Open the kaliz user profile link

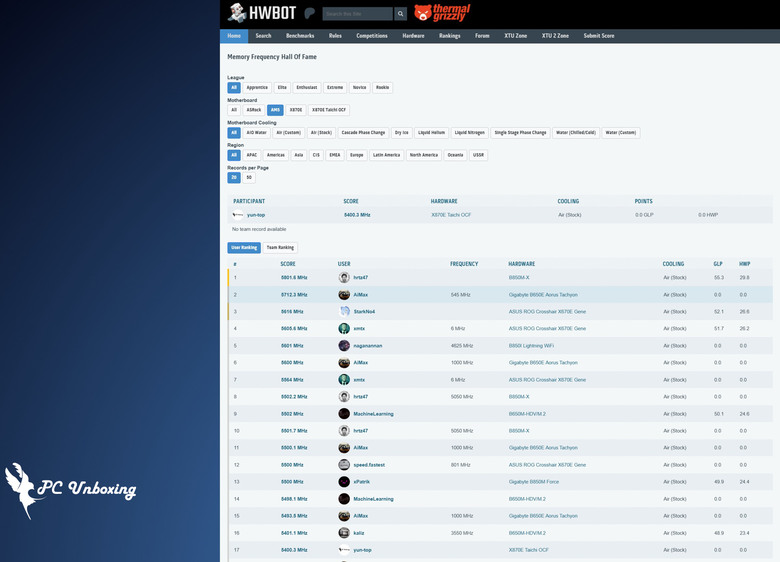359,533
